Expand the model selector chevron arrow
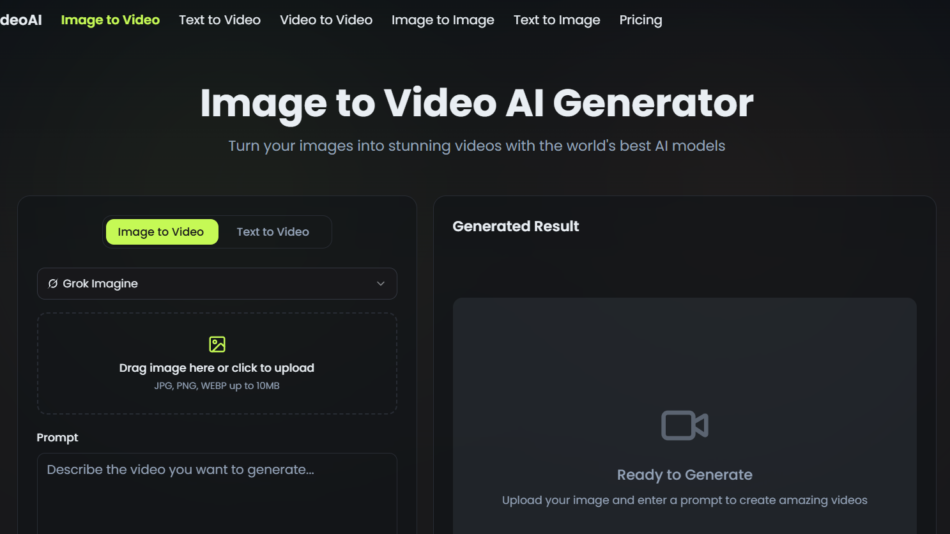The width and height of the screenshot is (950, 534). coord(380,284)
